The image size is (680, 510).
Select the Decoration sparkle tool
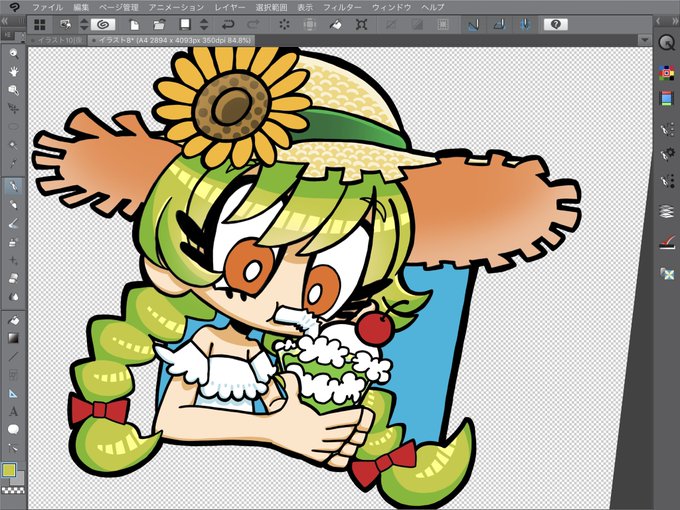13,260
